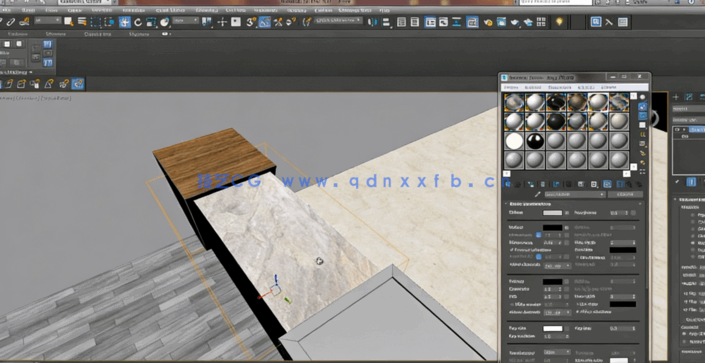The image size is (705, 363).
Task: Open the material name dropdown in Material Editor
Action: 575,194
